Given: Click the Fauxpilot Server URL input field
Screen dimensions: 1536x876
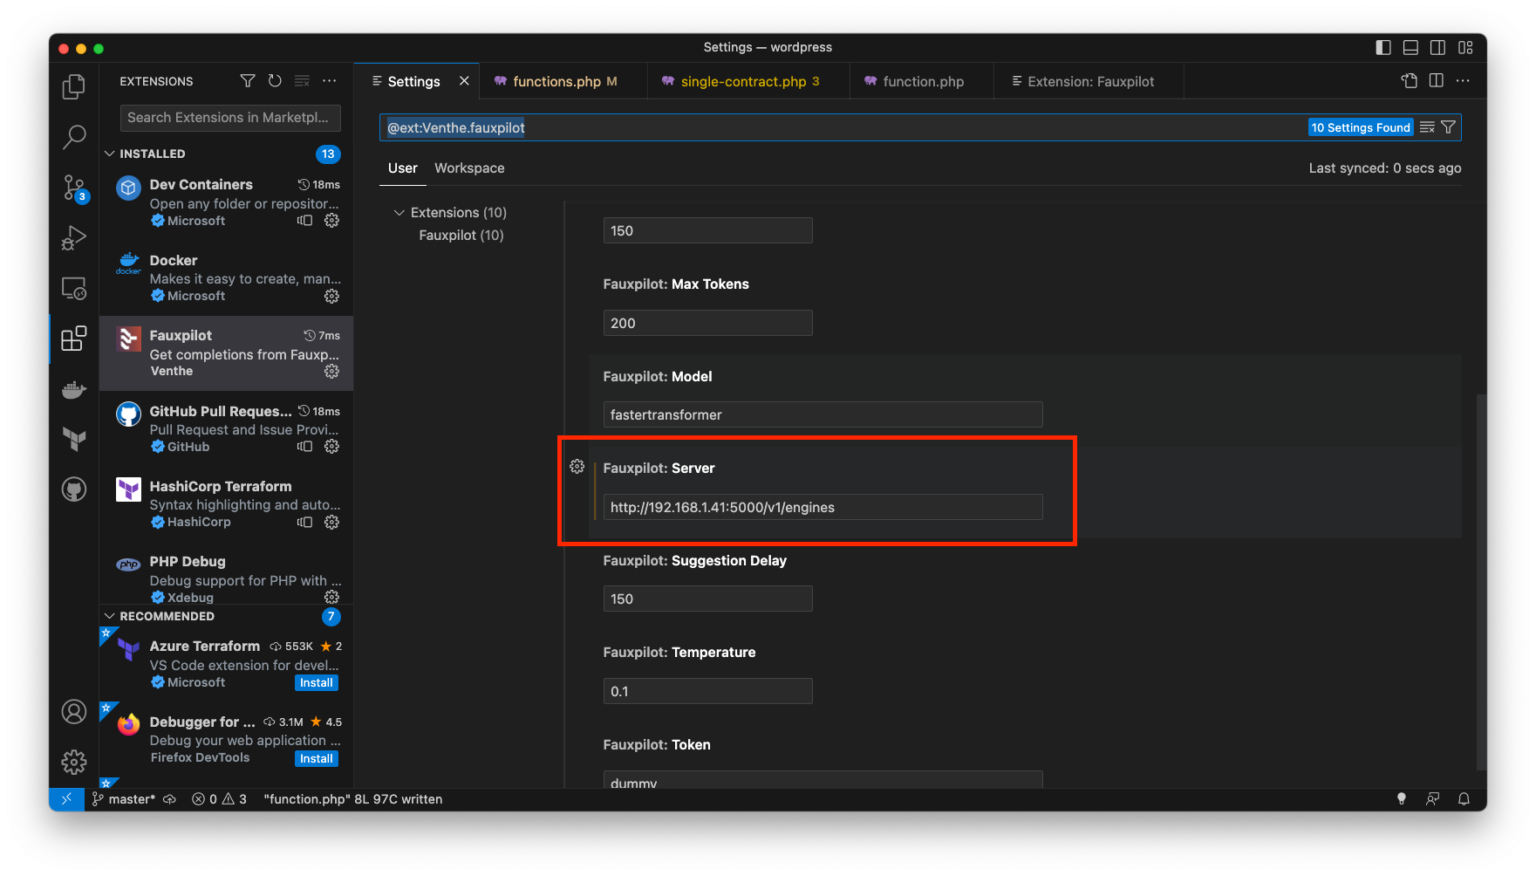Looking at the screenshot, I should point(822,507).
